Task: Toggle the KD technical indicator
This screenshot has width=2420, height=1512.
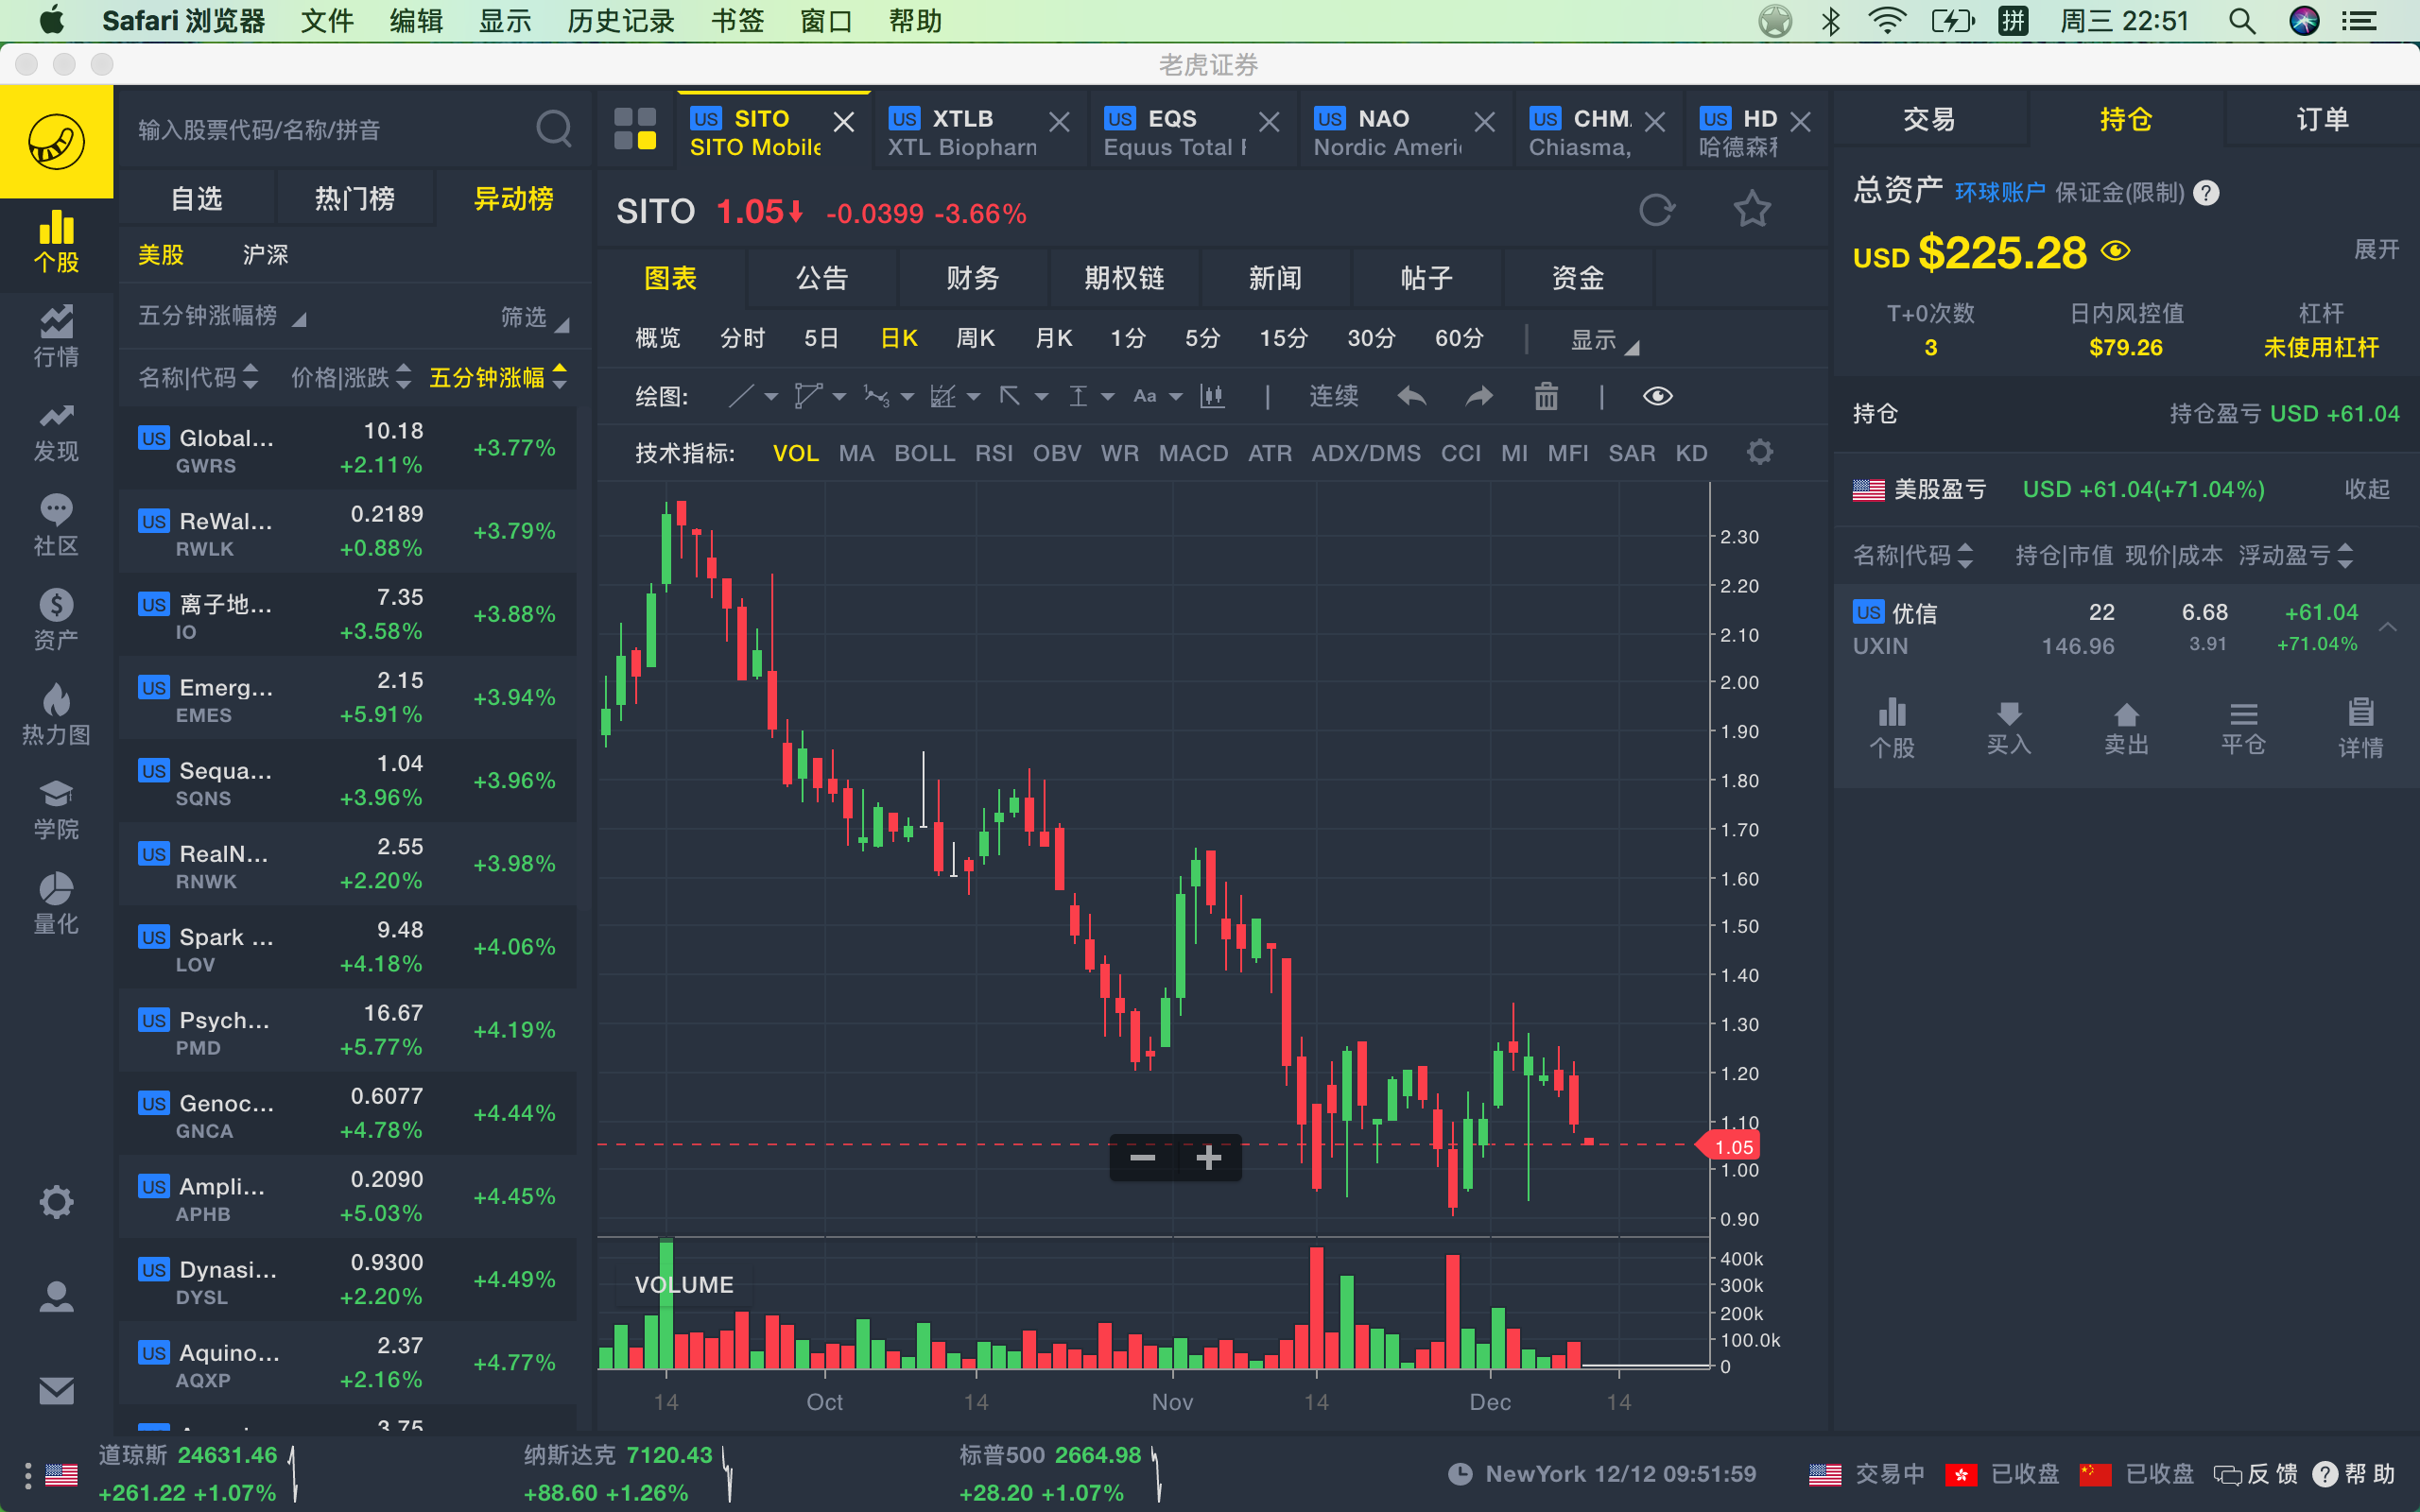Action: click(1691, 453)
